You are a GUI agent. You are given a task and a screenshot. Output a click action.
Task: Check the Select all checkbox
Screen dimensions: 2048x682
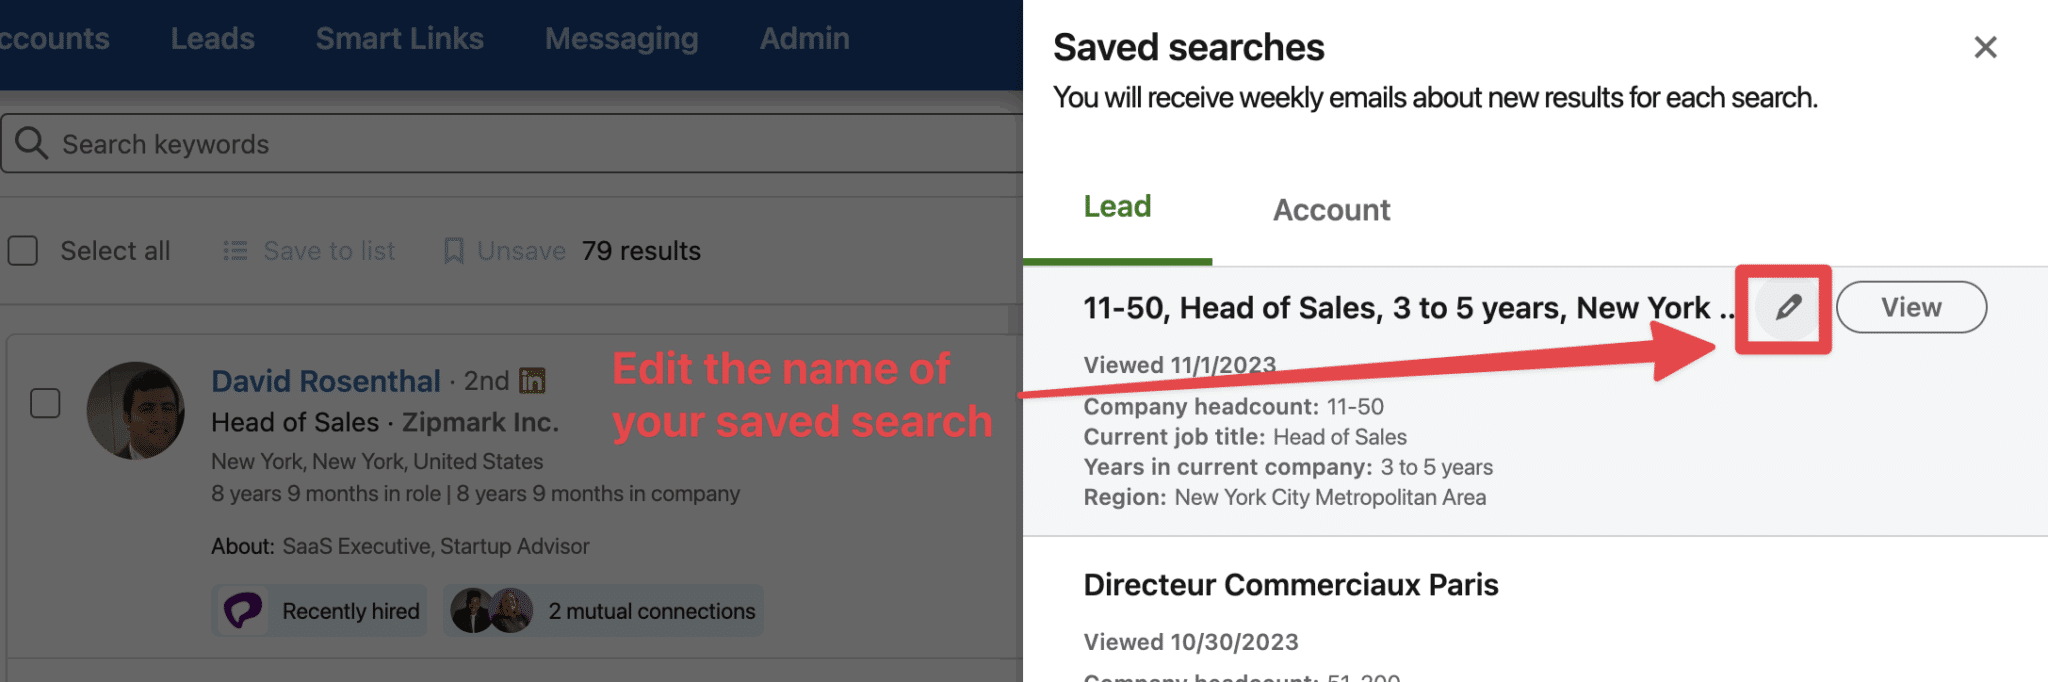(x=23, y=251)
